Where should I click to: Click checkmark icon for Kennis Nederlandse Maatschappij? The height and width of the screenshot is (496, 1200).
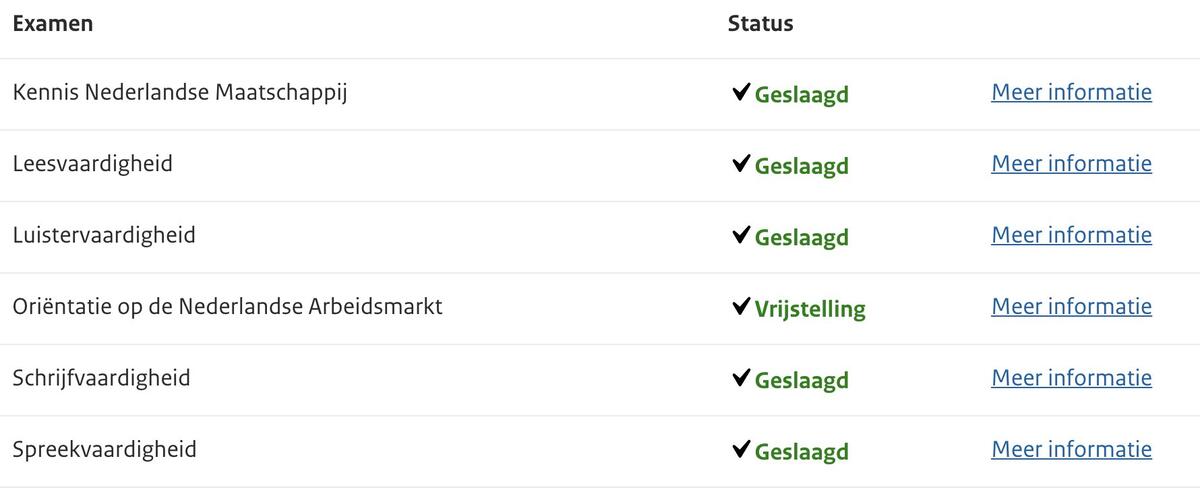741,93
